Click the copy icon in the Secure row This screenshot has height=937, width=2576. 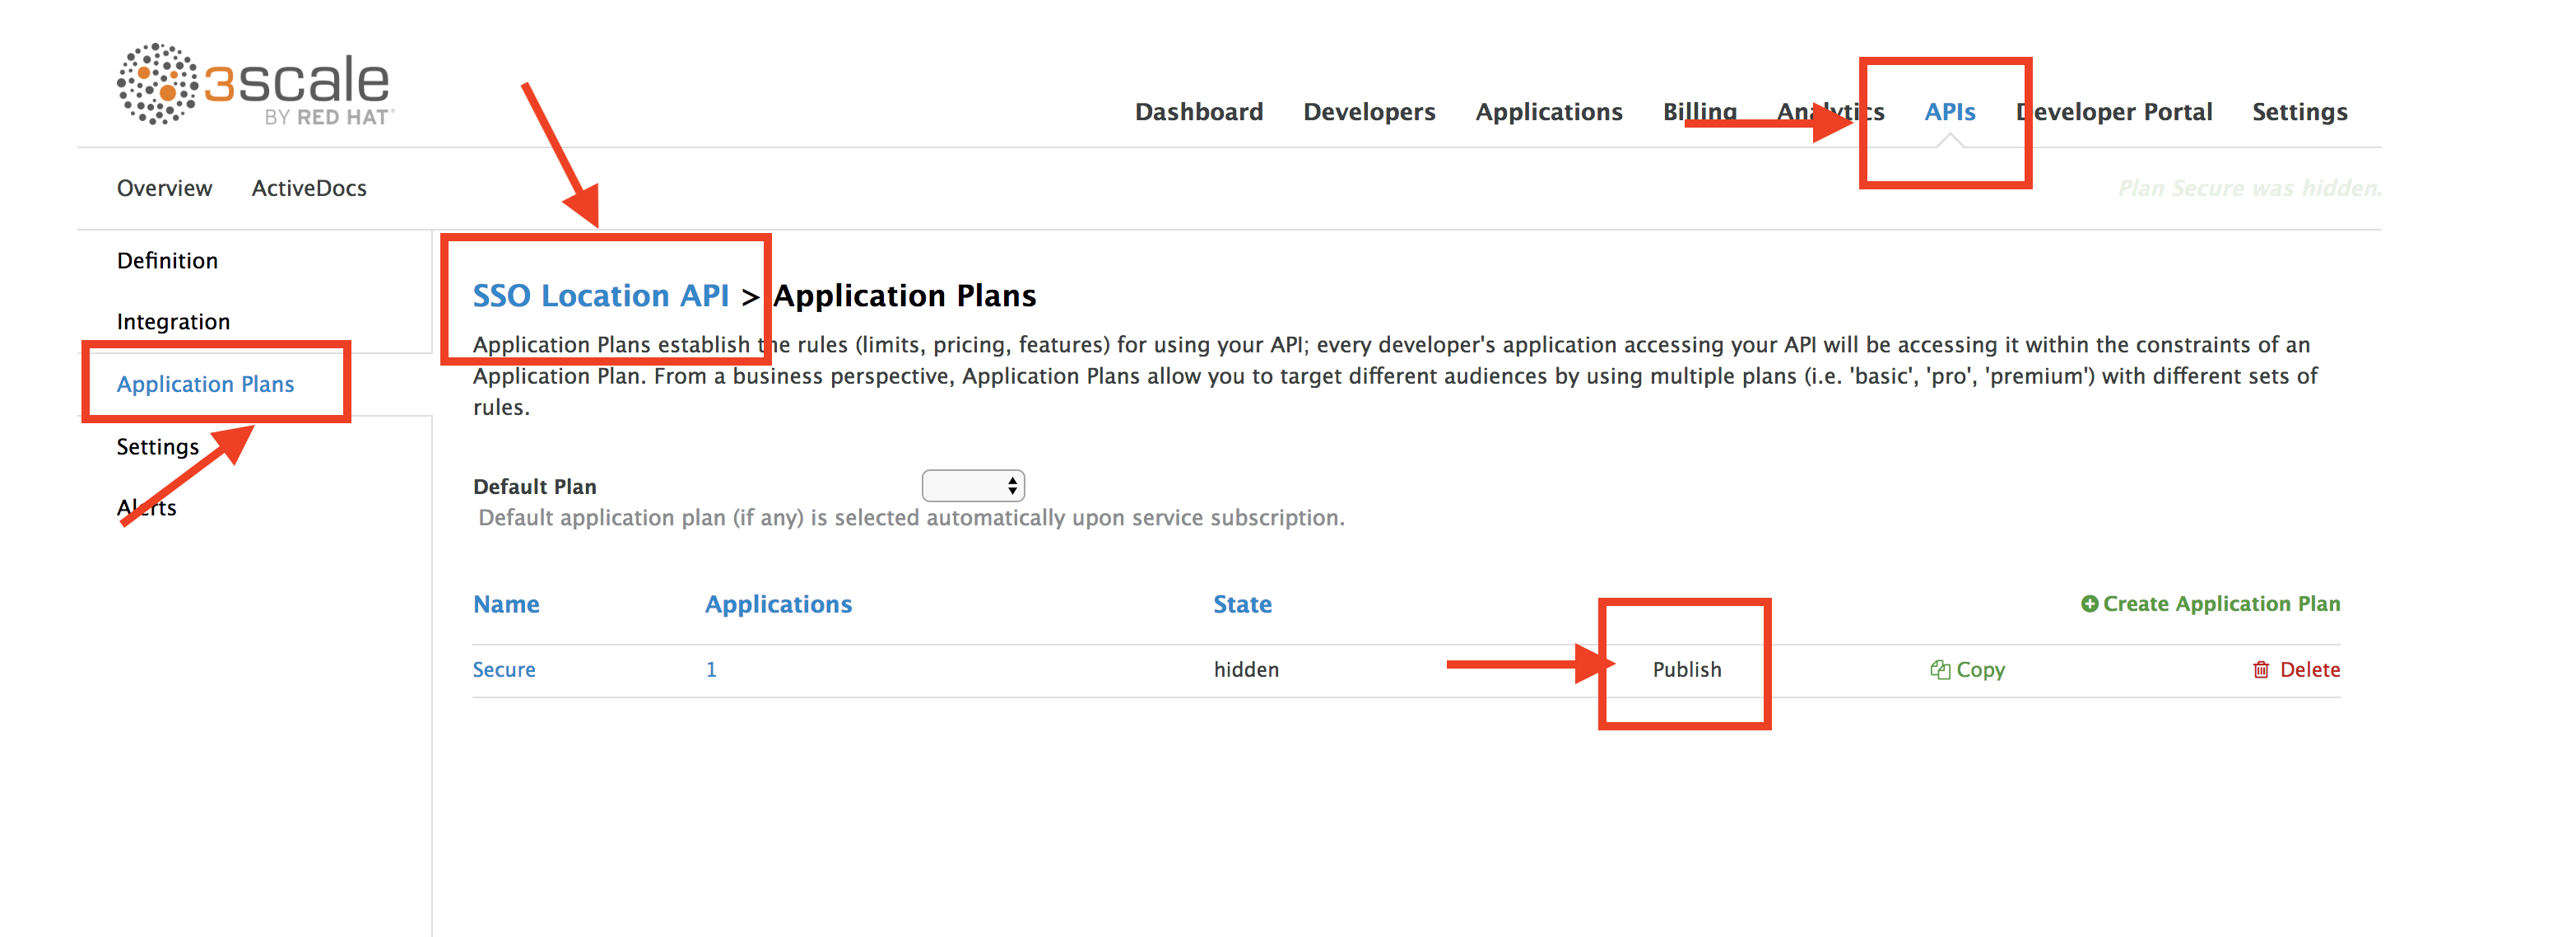(x=1939, y=670)
